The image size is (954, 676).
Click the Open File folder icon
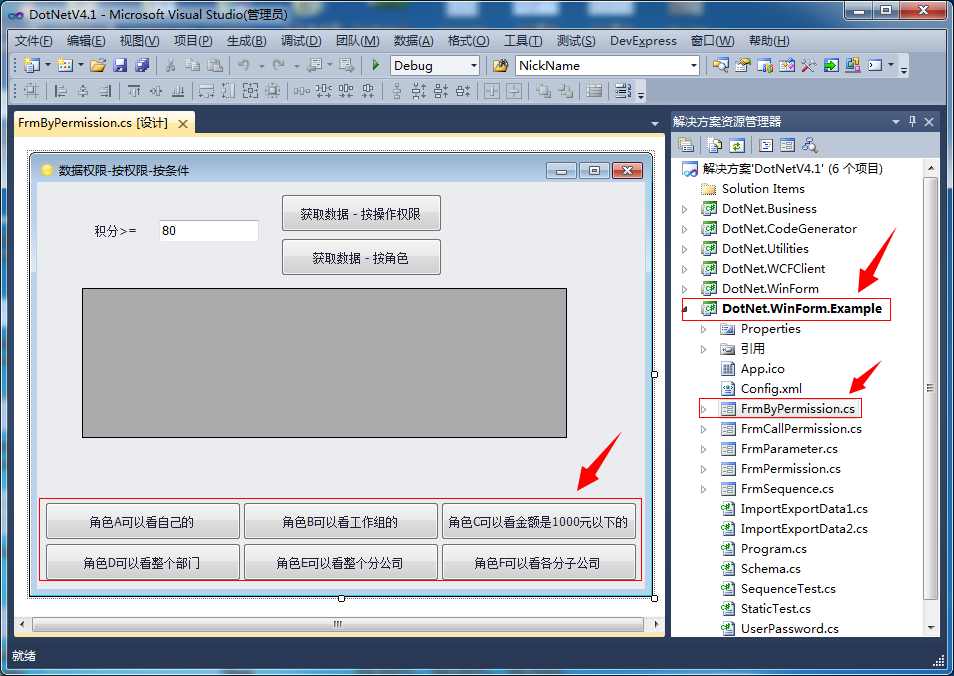(x=98, y=65)
